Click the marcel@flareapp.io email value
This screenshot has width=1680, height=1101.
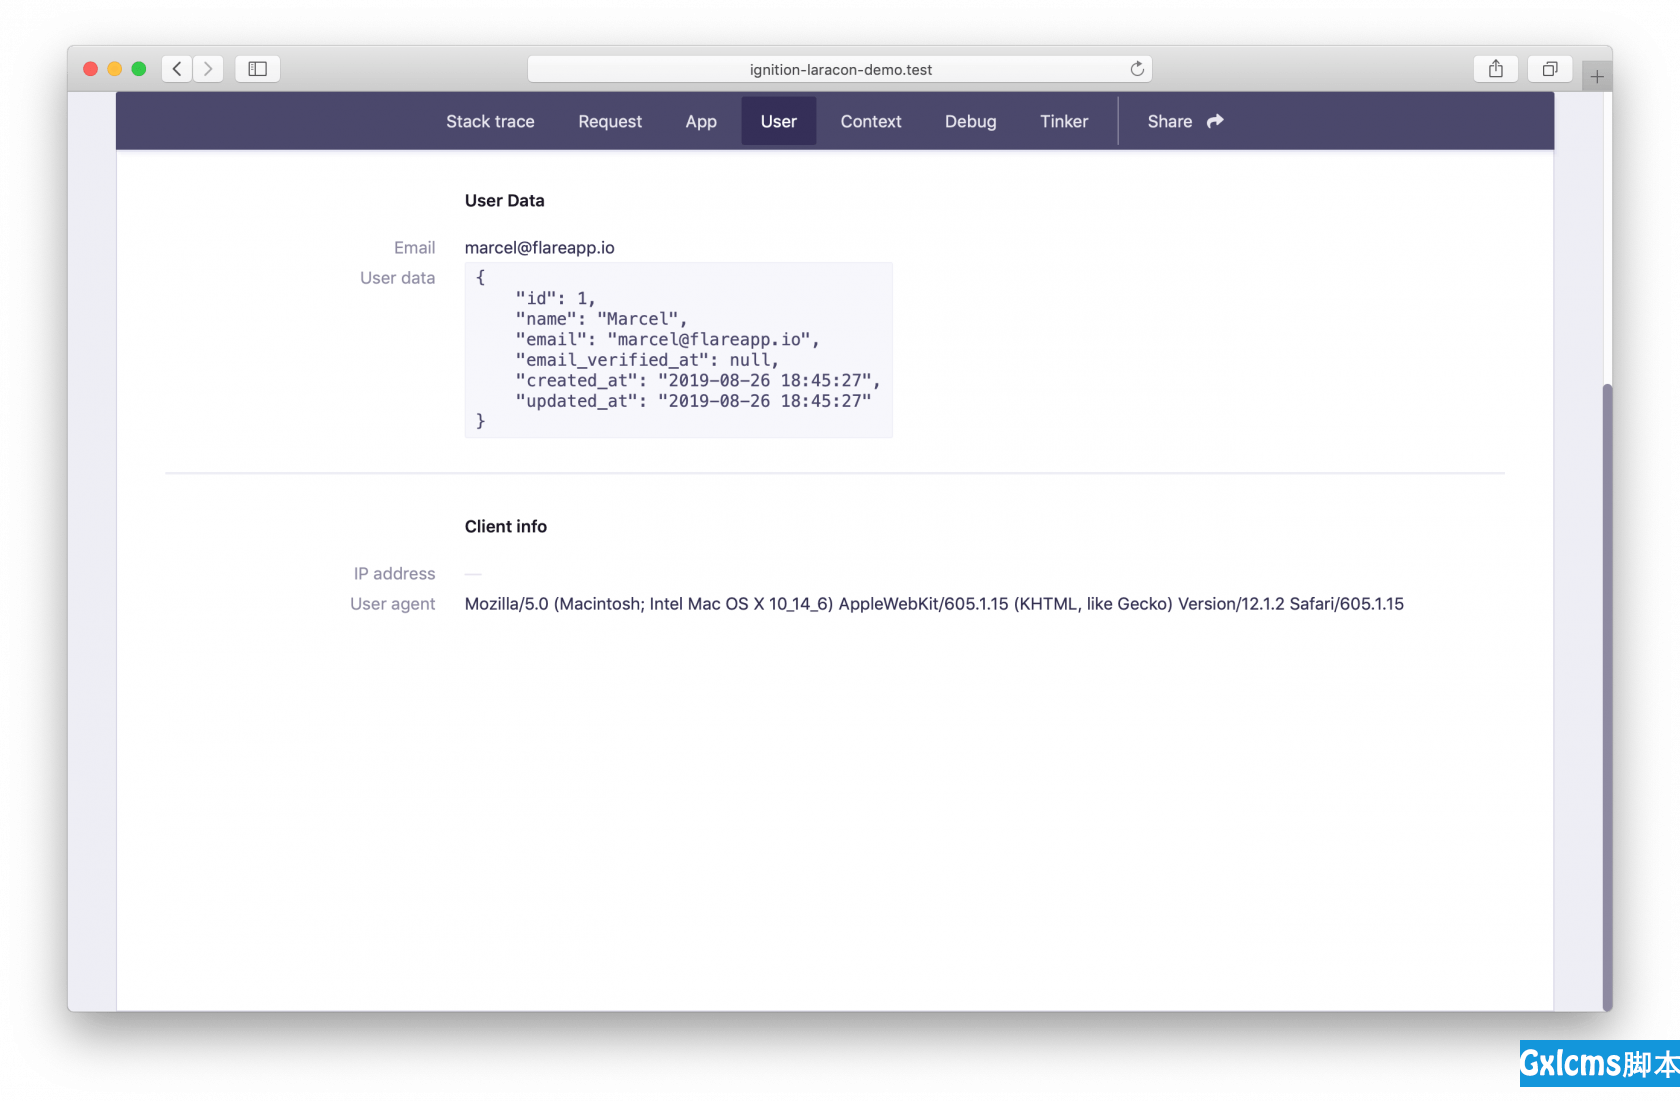point(539,247)
